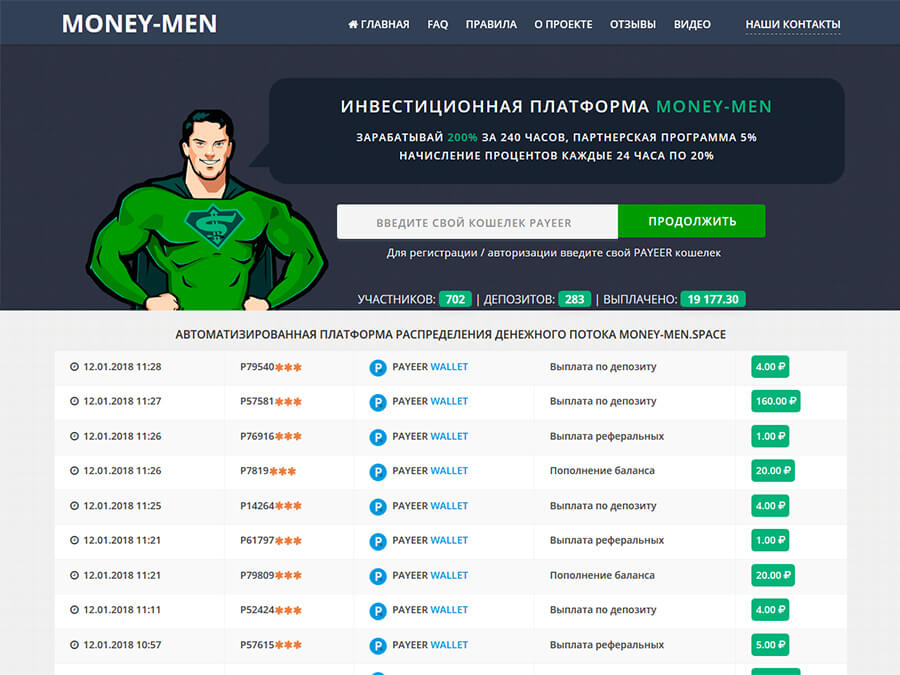Click the Payeer icon in the P61797 row
900x675 pixels.
coord(378,541)
